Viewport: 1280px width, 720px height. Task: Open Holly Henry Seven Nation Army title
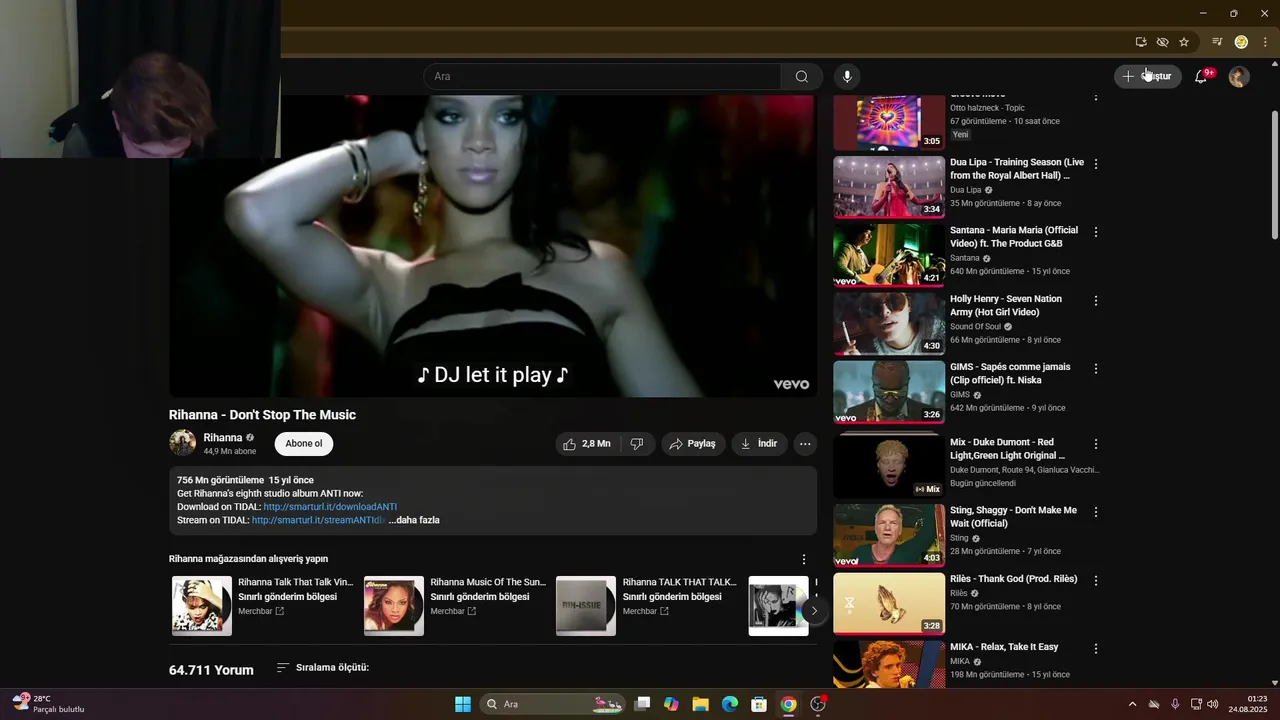(1006, 305)
